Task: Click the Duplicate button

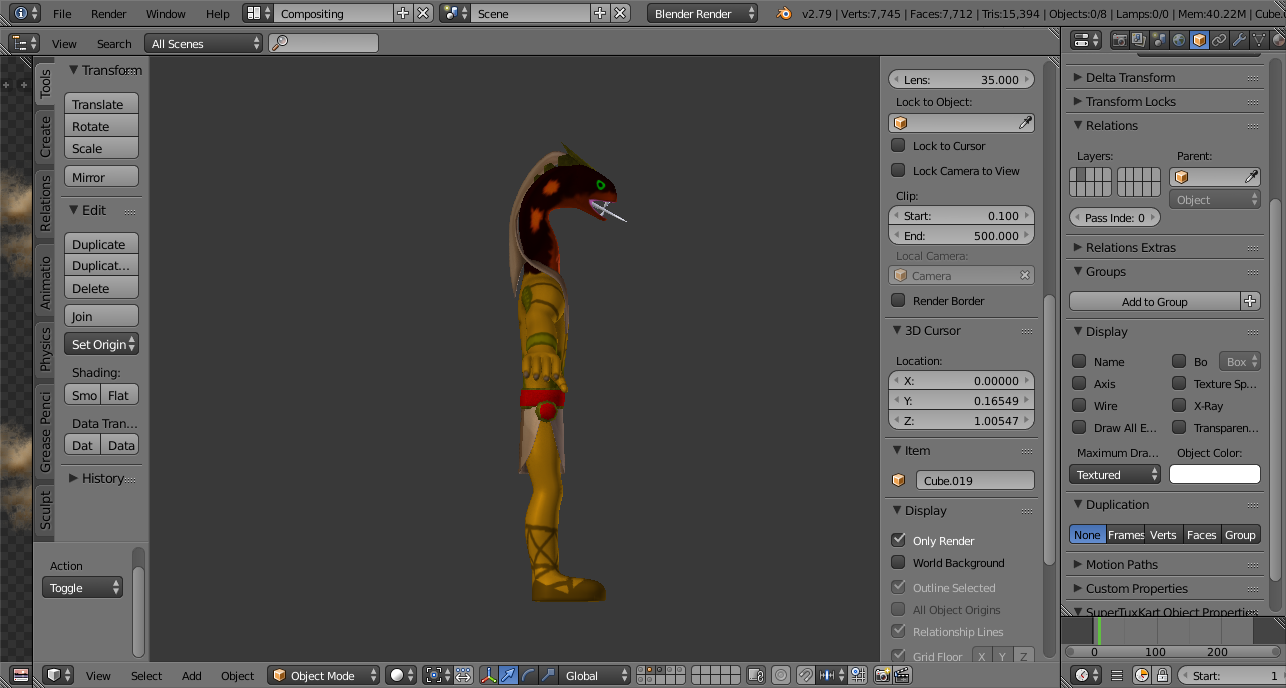Action: coord(101,244)
